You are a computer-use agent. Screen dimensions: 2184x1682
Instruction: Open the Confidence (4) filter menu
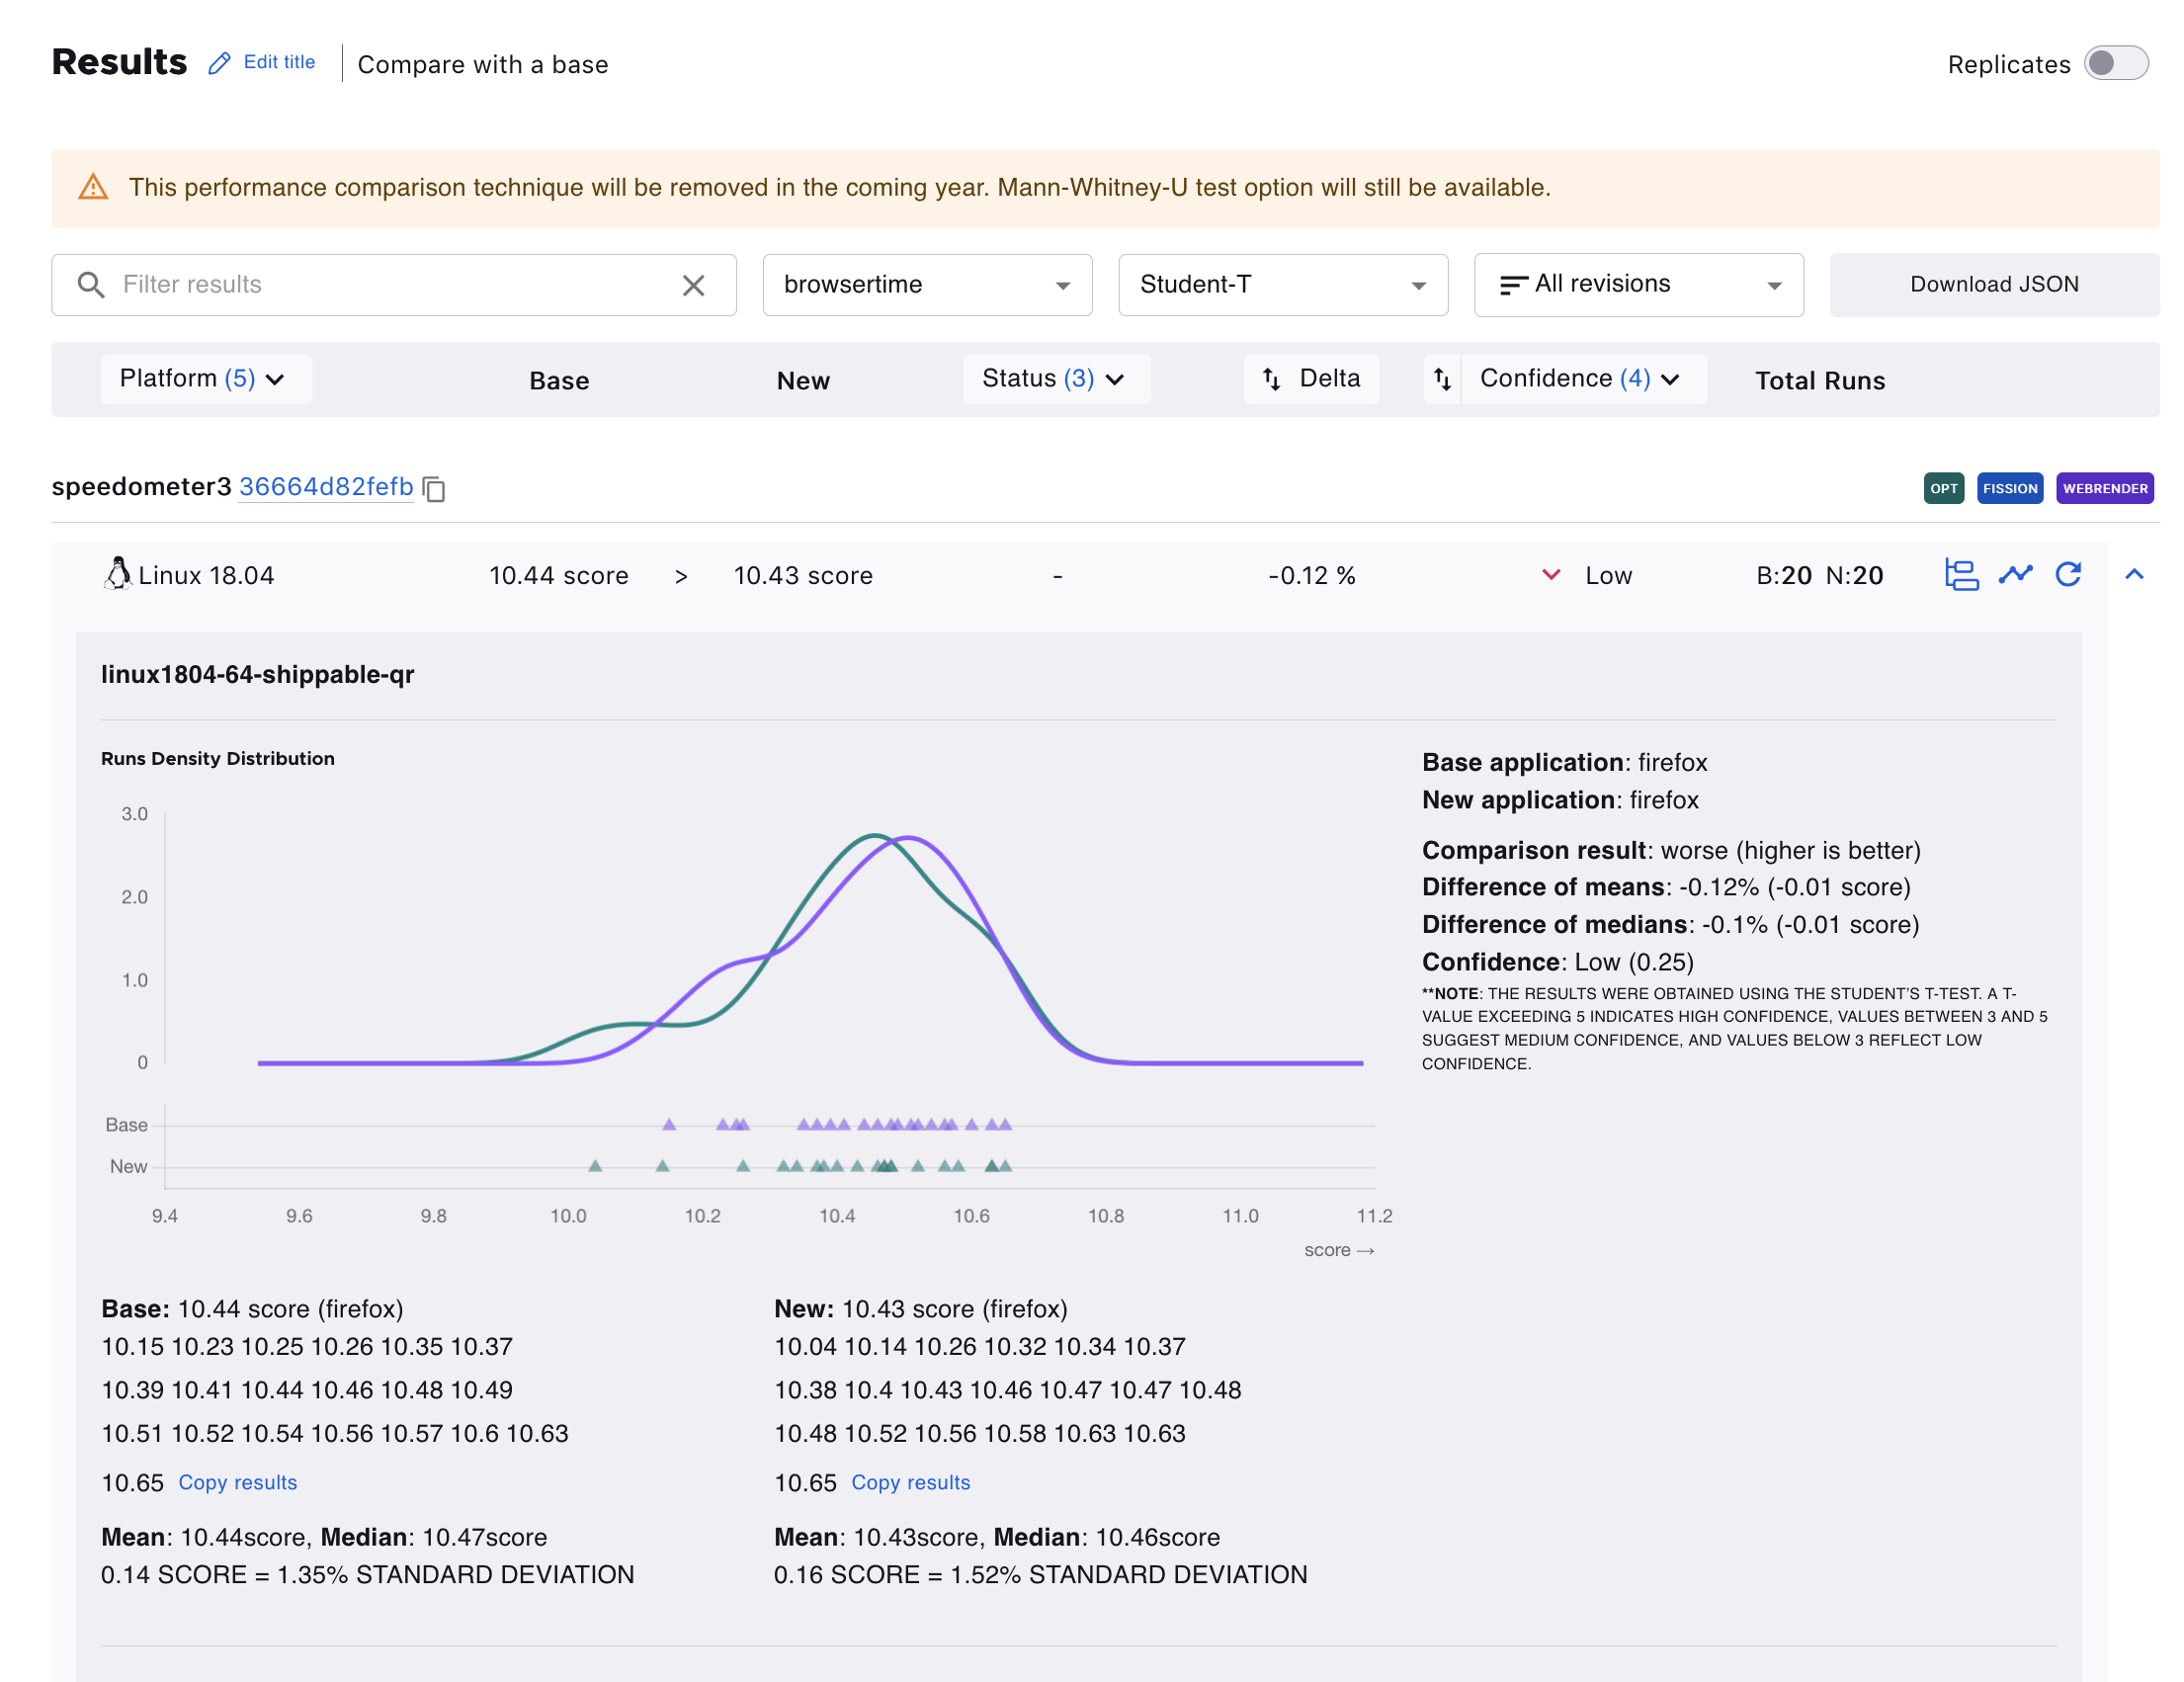[x=1581, y=379]
